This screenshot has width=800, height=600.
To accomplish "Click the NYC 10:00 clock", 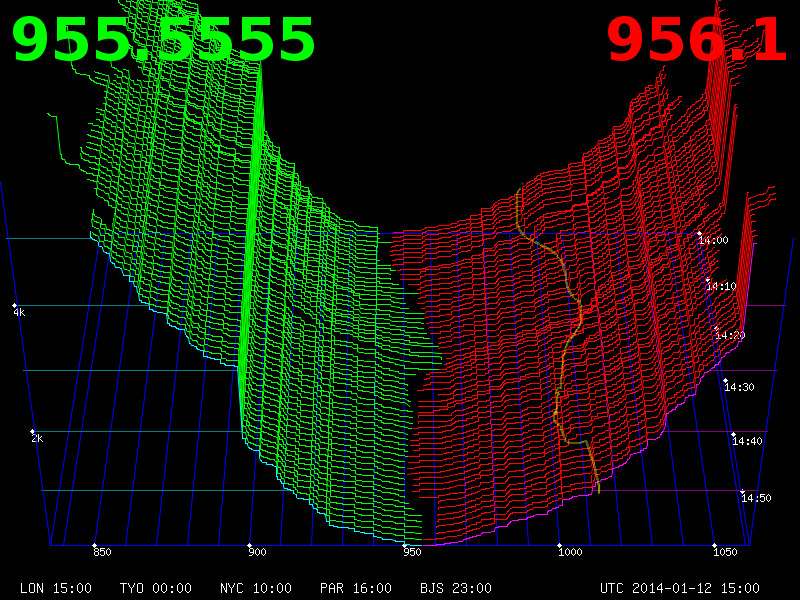I will point(256,588).
